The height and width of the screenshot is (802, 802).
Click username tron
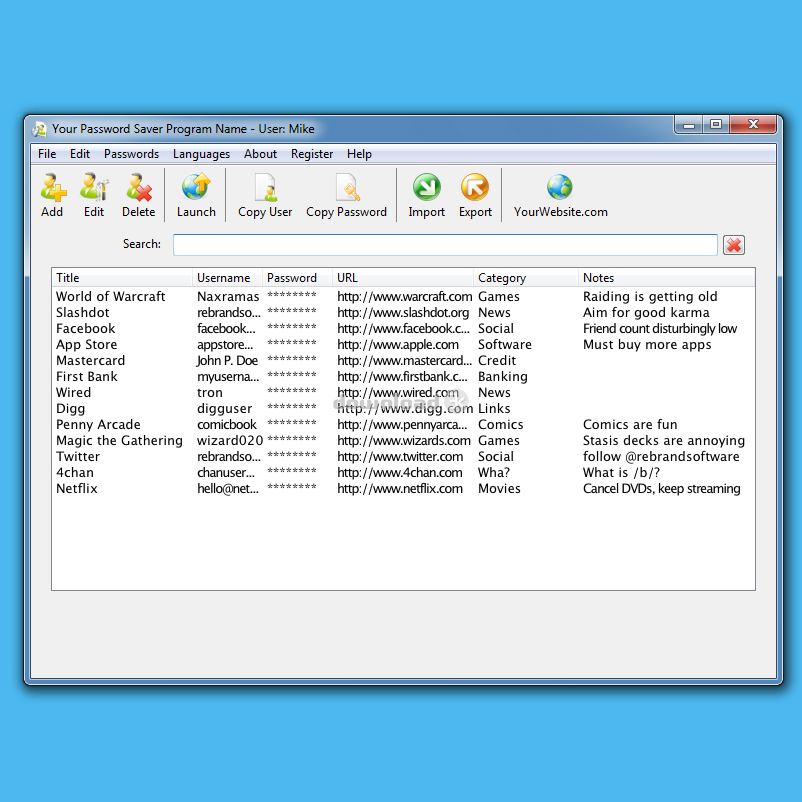click(x=210, y=392)
